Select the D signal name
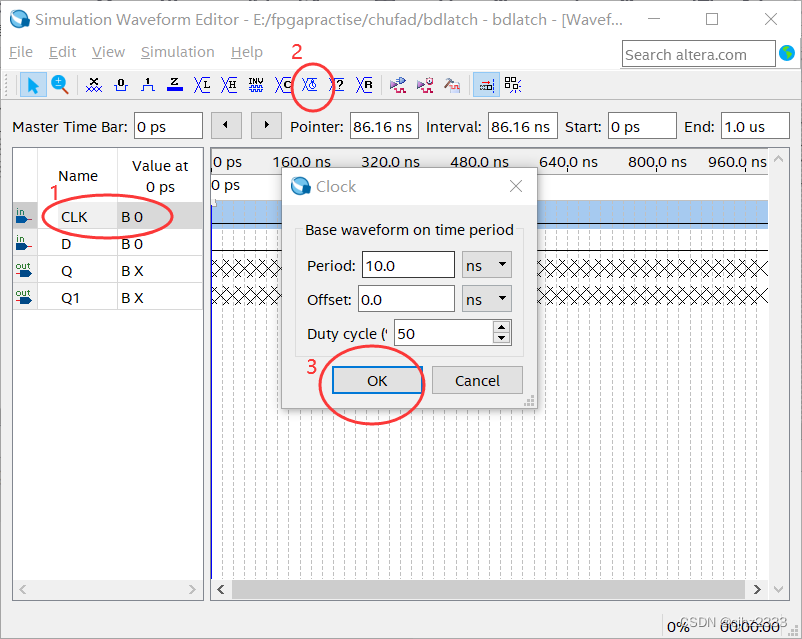 point(66,244)
